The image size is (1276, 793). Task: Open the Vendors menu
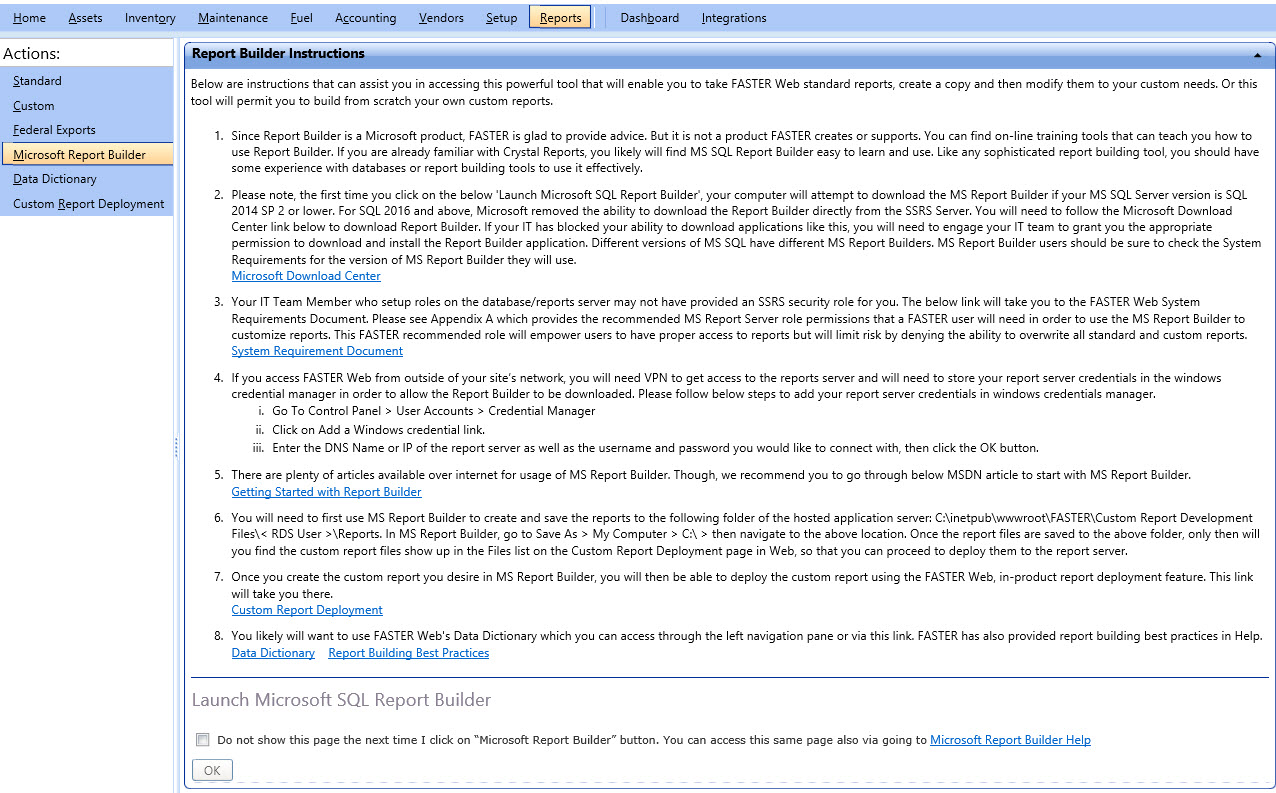pyautogui.click(x=441, y=17)
